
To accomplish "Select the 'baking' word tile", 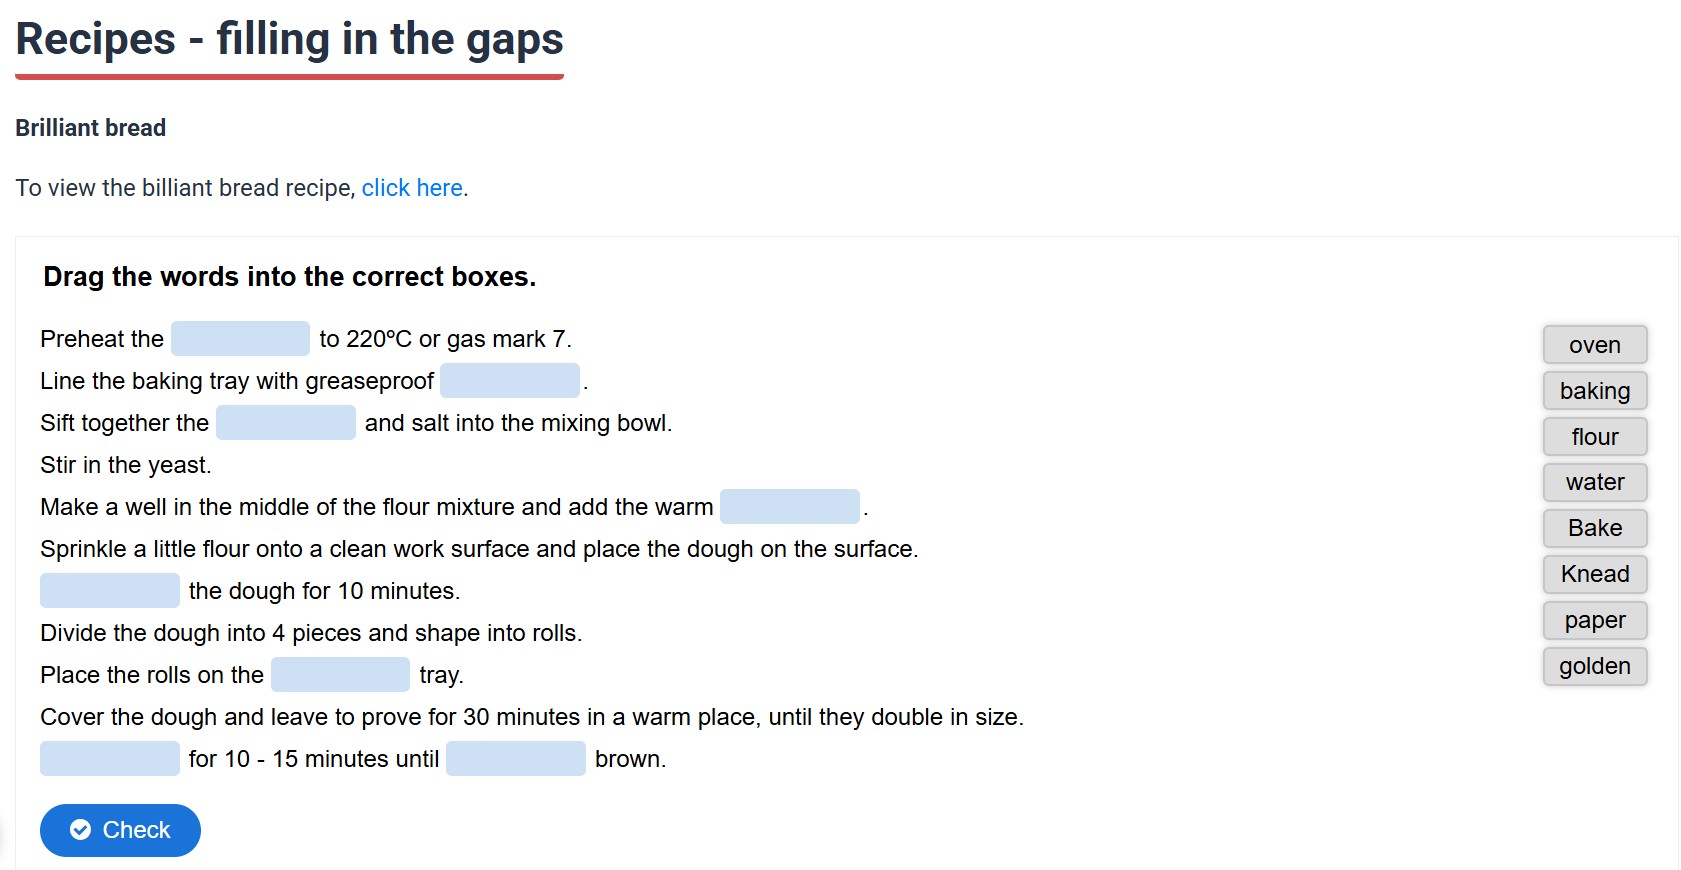I will (1594, 391).
